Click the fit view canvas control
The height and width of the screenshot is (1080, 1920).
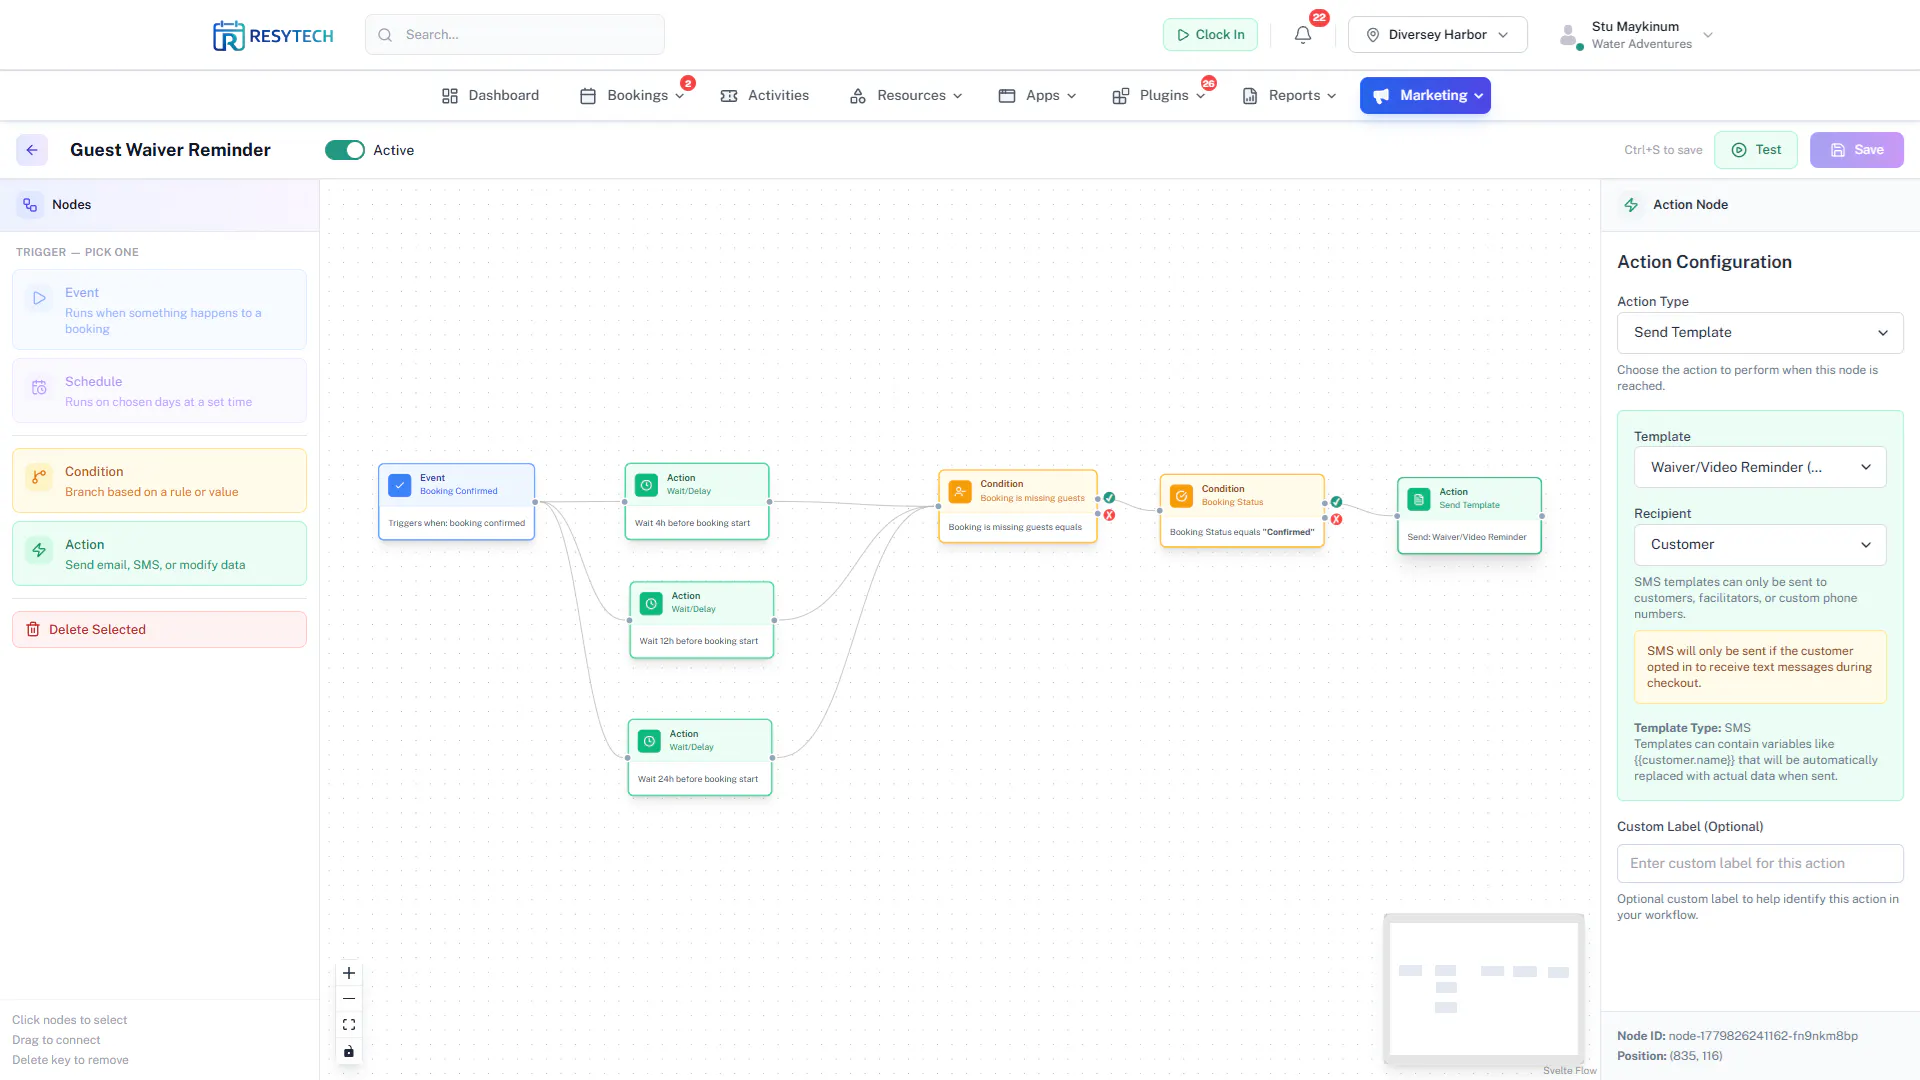(x=349, y=1025)
